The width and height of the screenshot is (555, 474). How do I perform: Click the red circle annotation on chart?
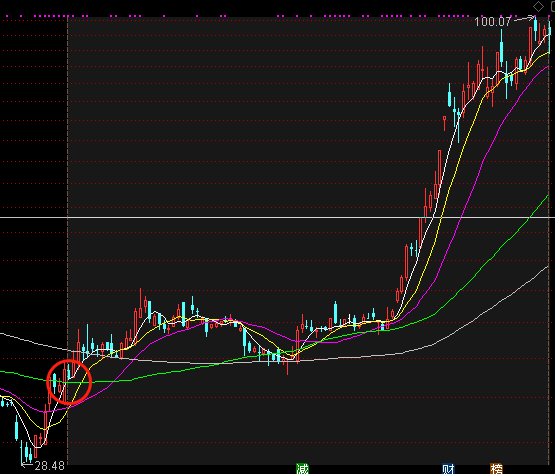(x=69, y=382)
